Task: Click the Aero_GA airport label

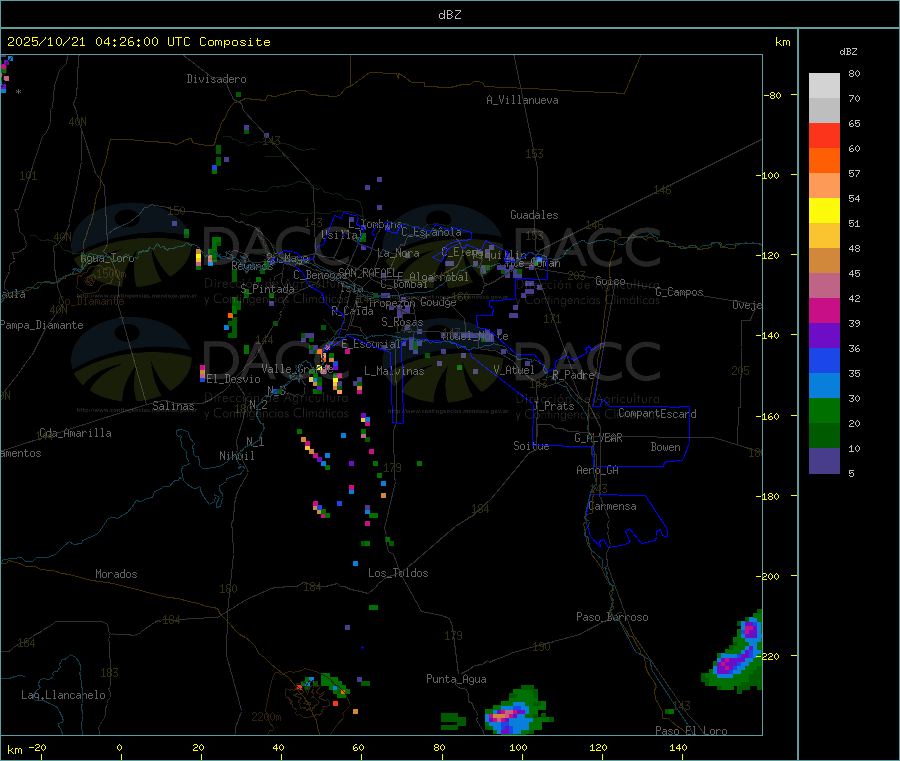Action: (x=598, y=470)
